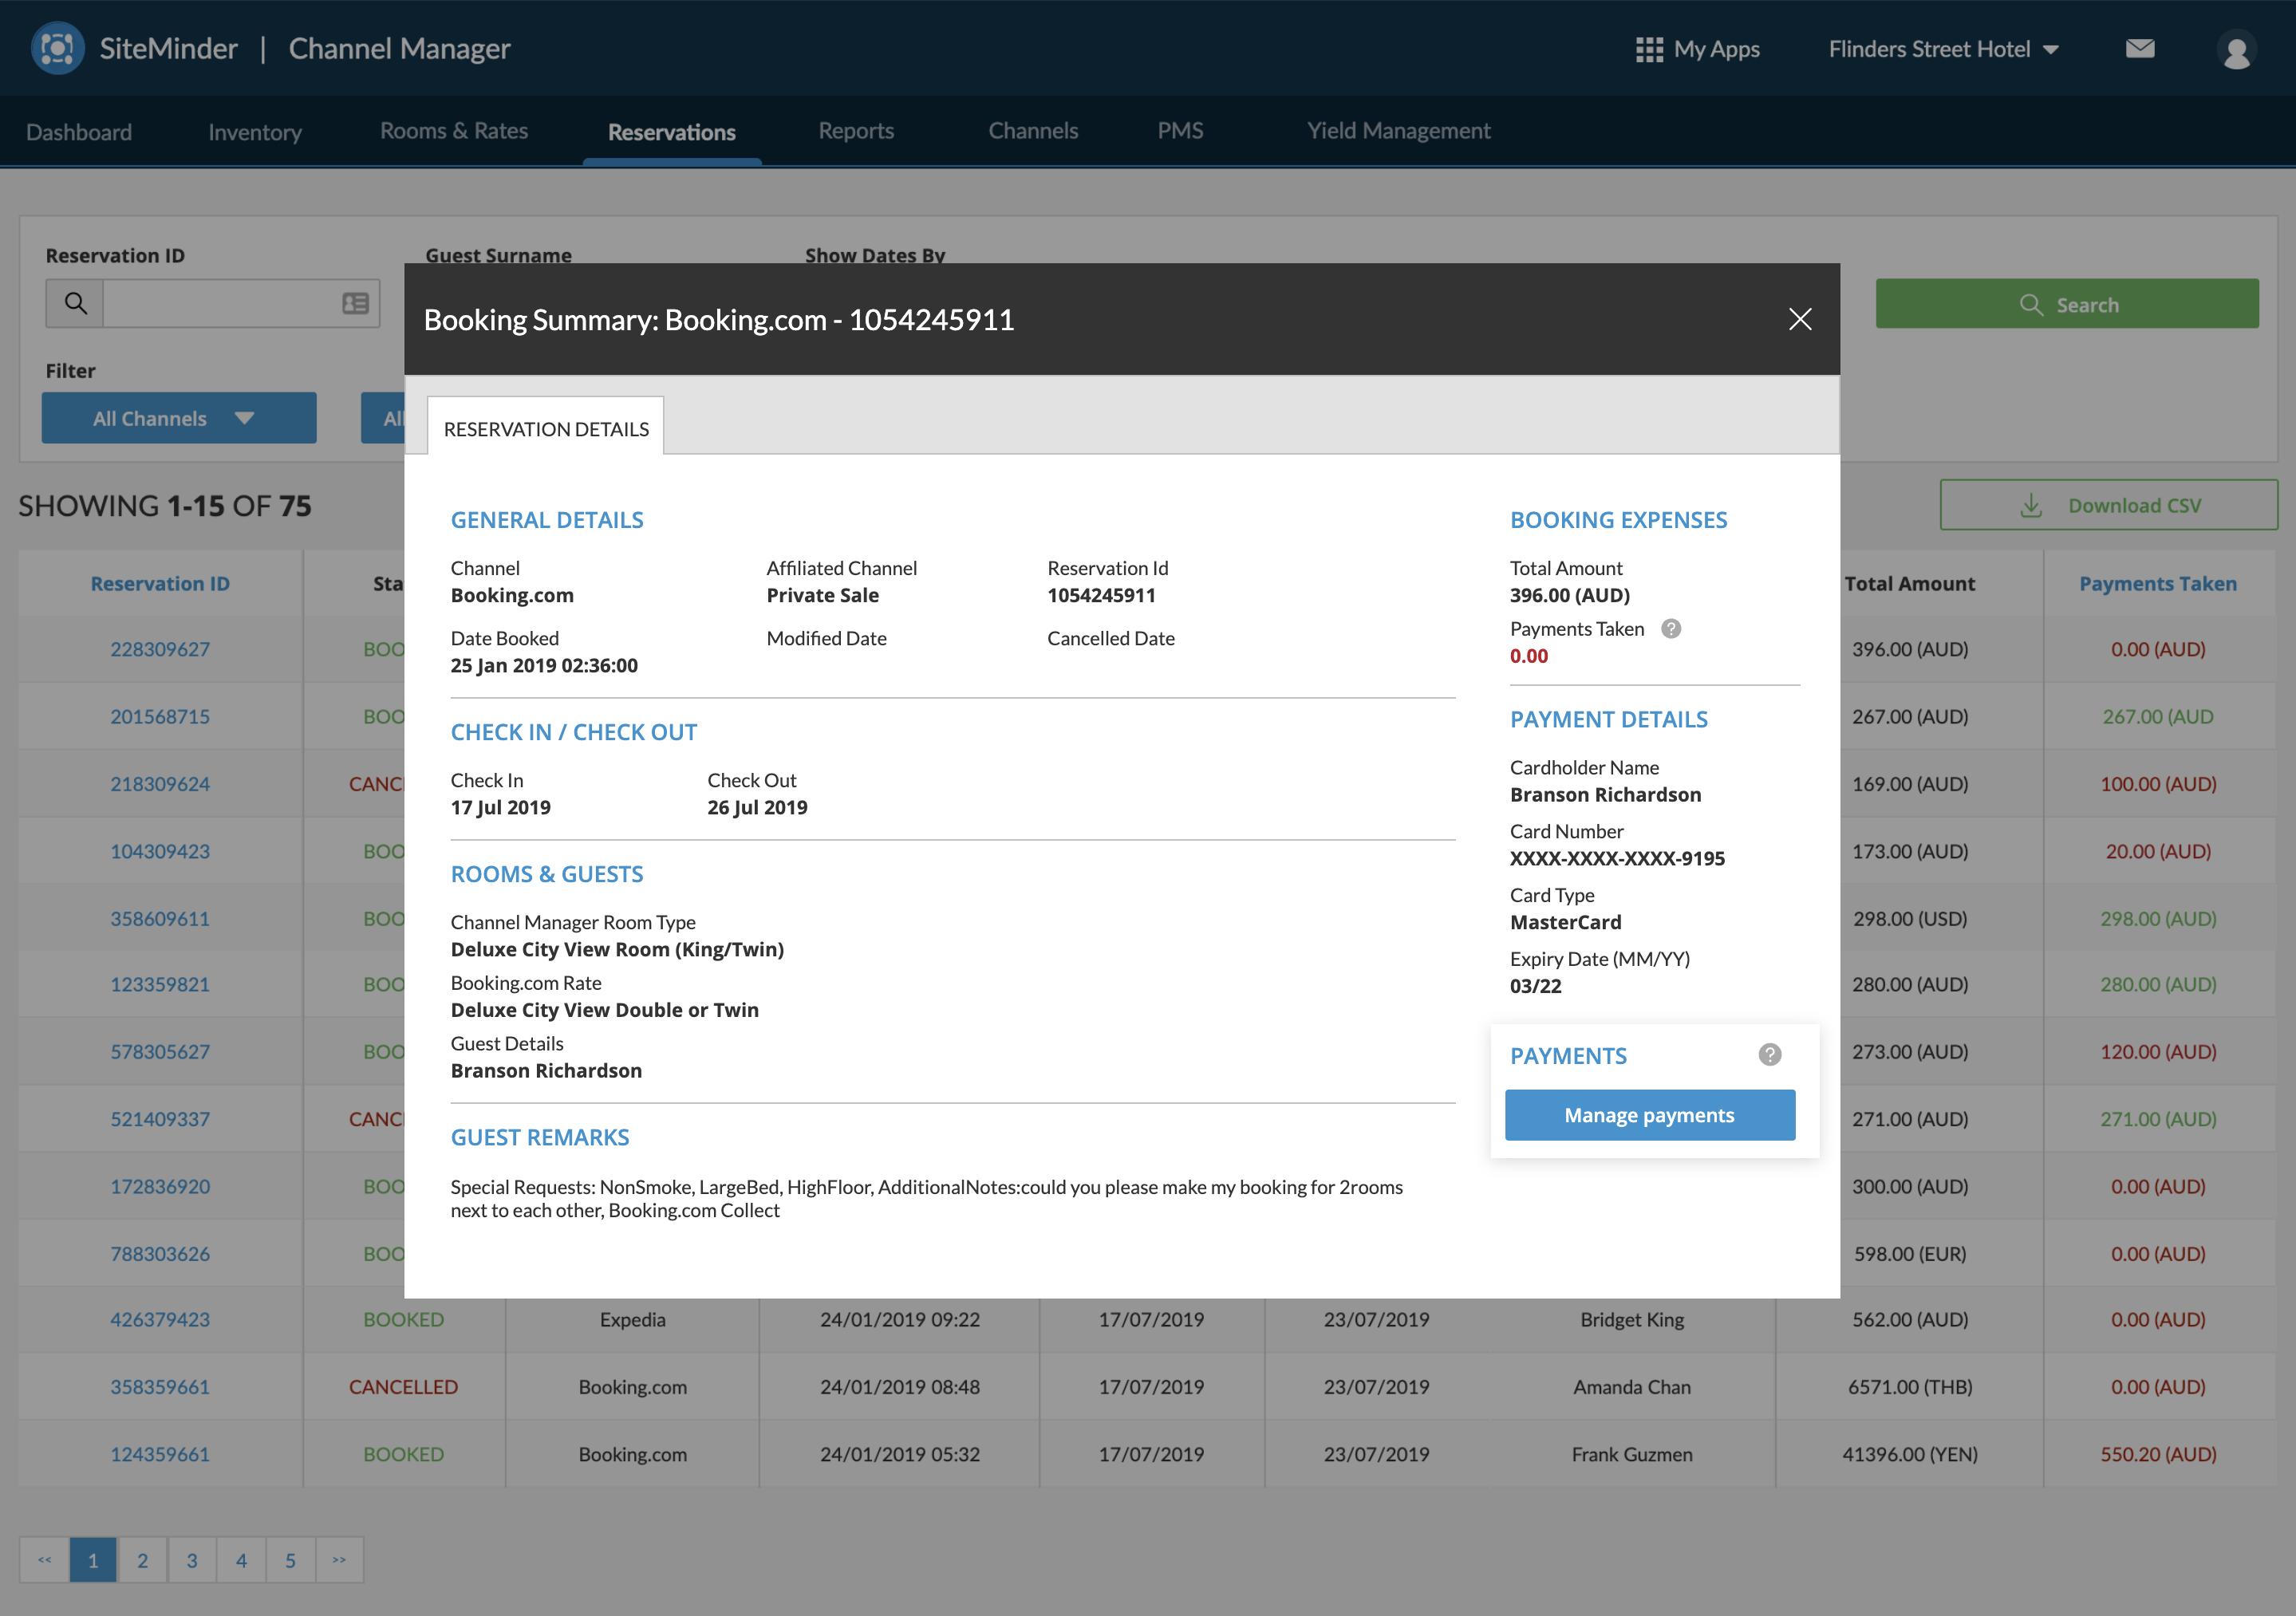Click the Payments section help icon

pos(1769,1055)
